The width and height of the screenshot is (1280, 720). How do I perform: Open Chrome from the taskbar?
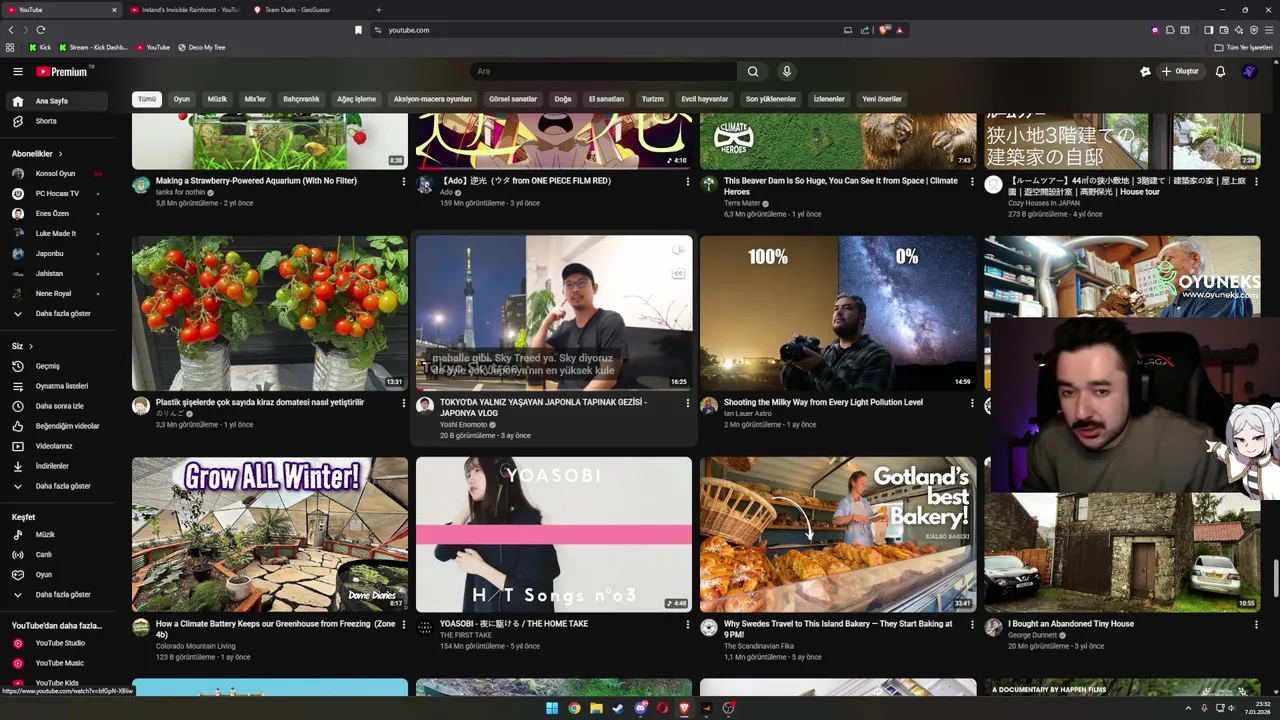574,708
